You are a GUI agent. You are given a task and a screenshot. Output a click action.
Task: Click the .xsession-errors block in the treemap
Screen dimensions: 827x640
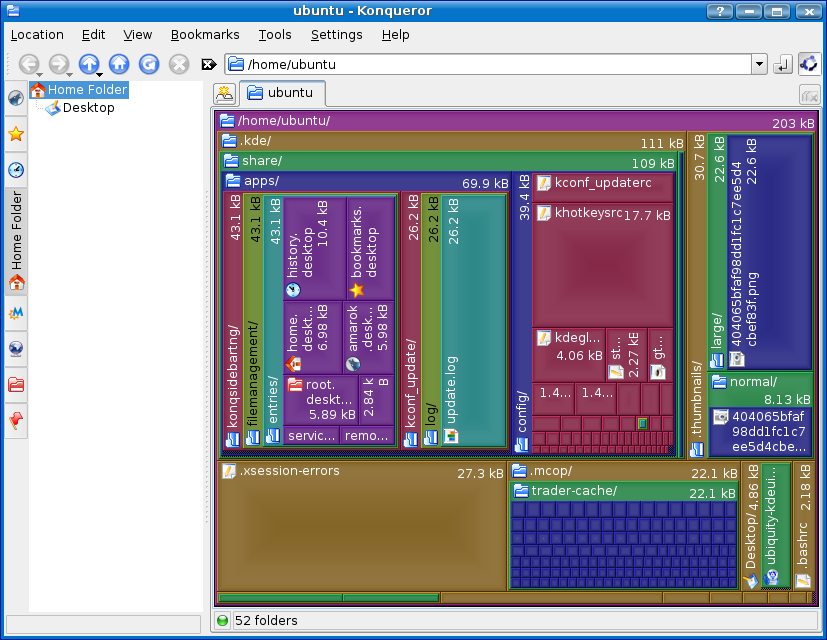(360, 525)
